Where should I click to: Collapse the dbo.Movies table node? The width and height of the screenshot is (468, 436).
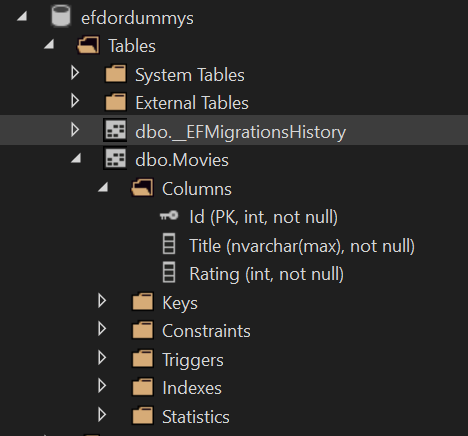[76, 159]
